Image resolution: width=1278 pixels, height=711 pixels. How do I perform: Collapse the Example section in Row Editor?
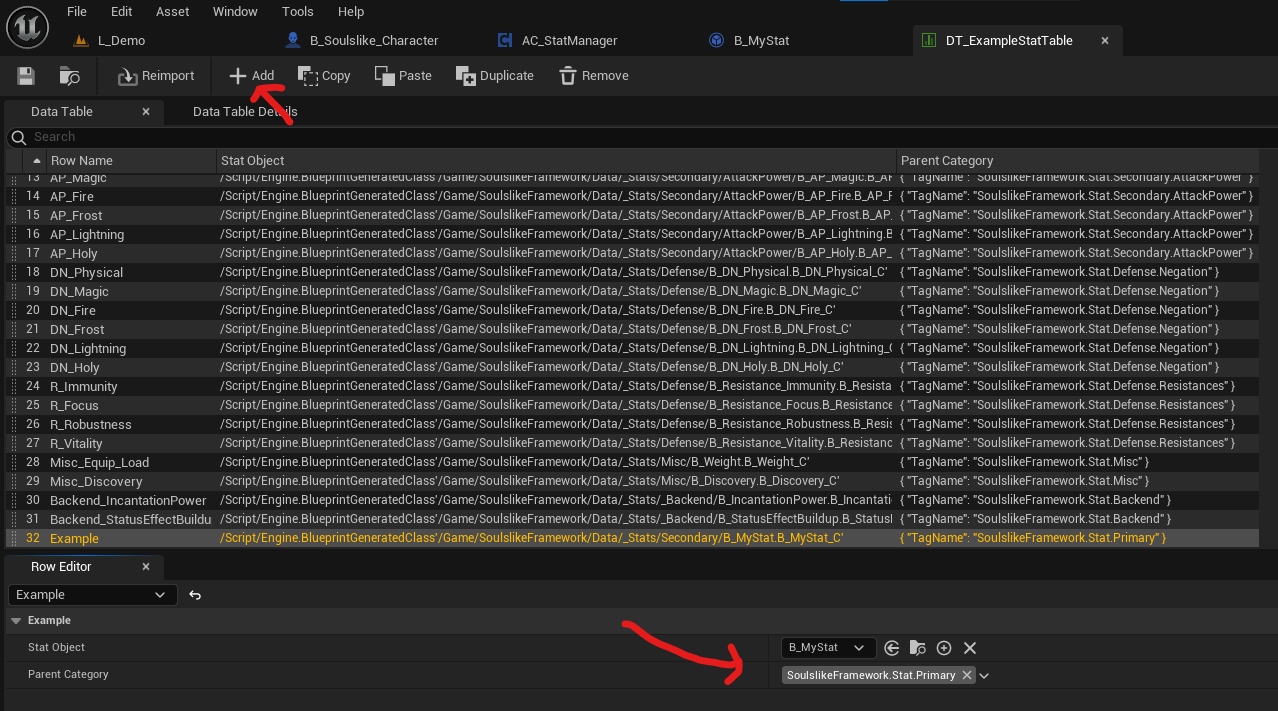coord(15,621)
